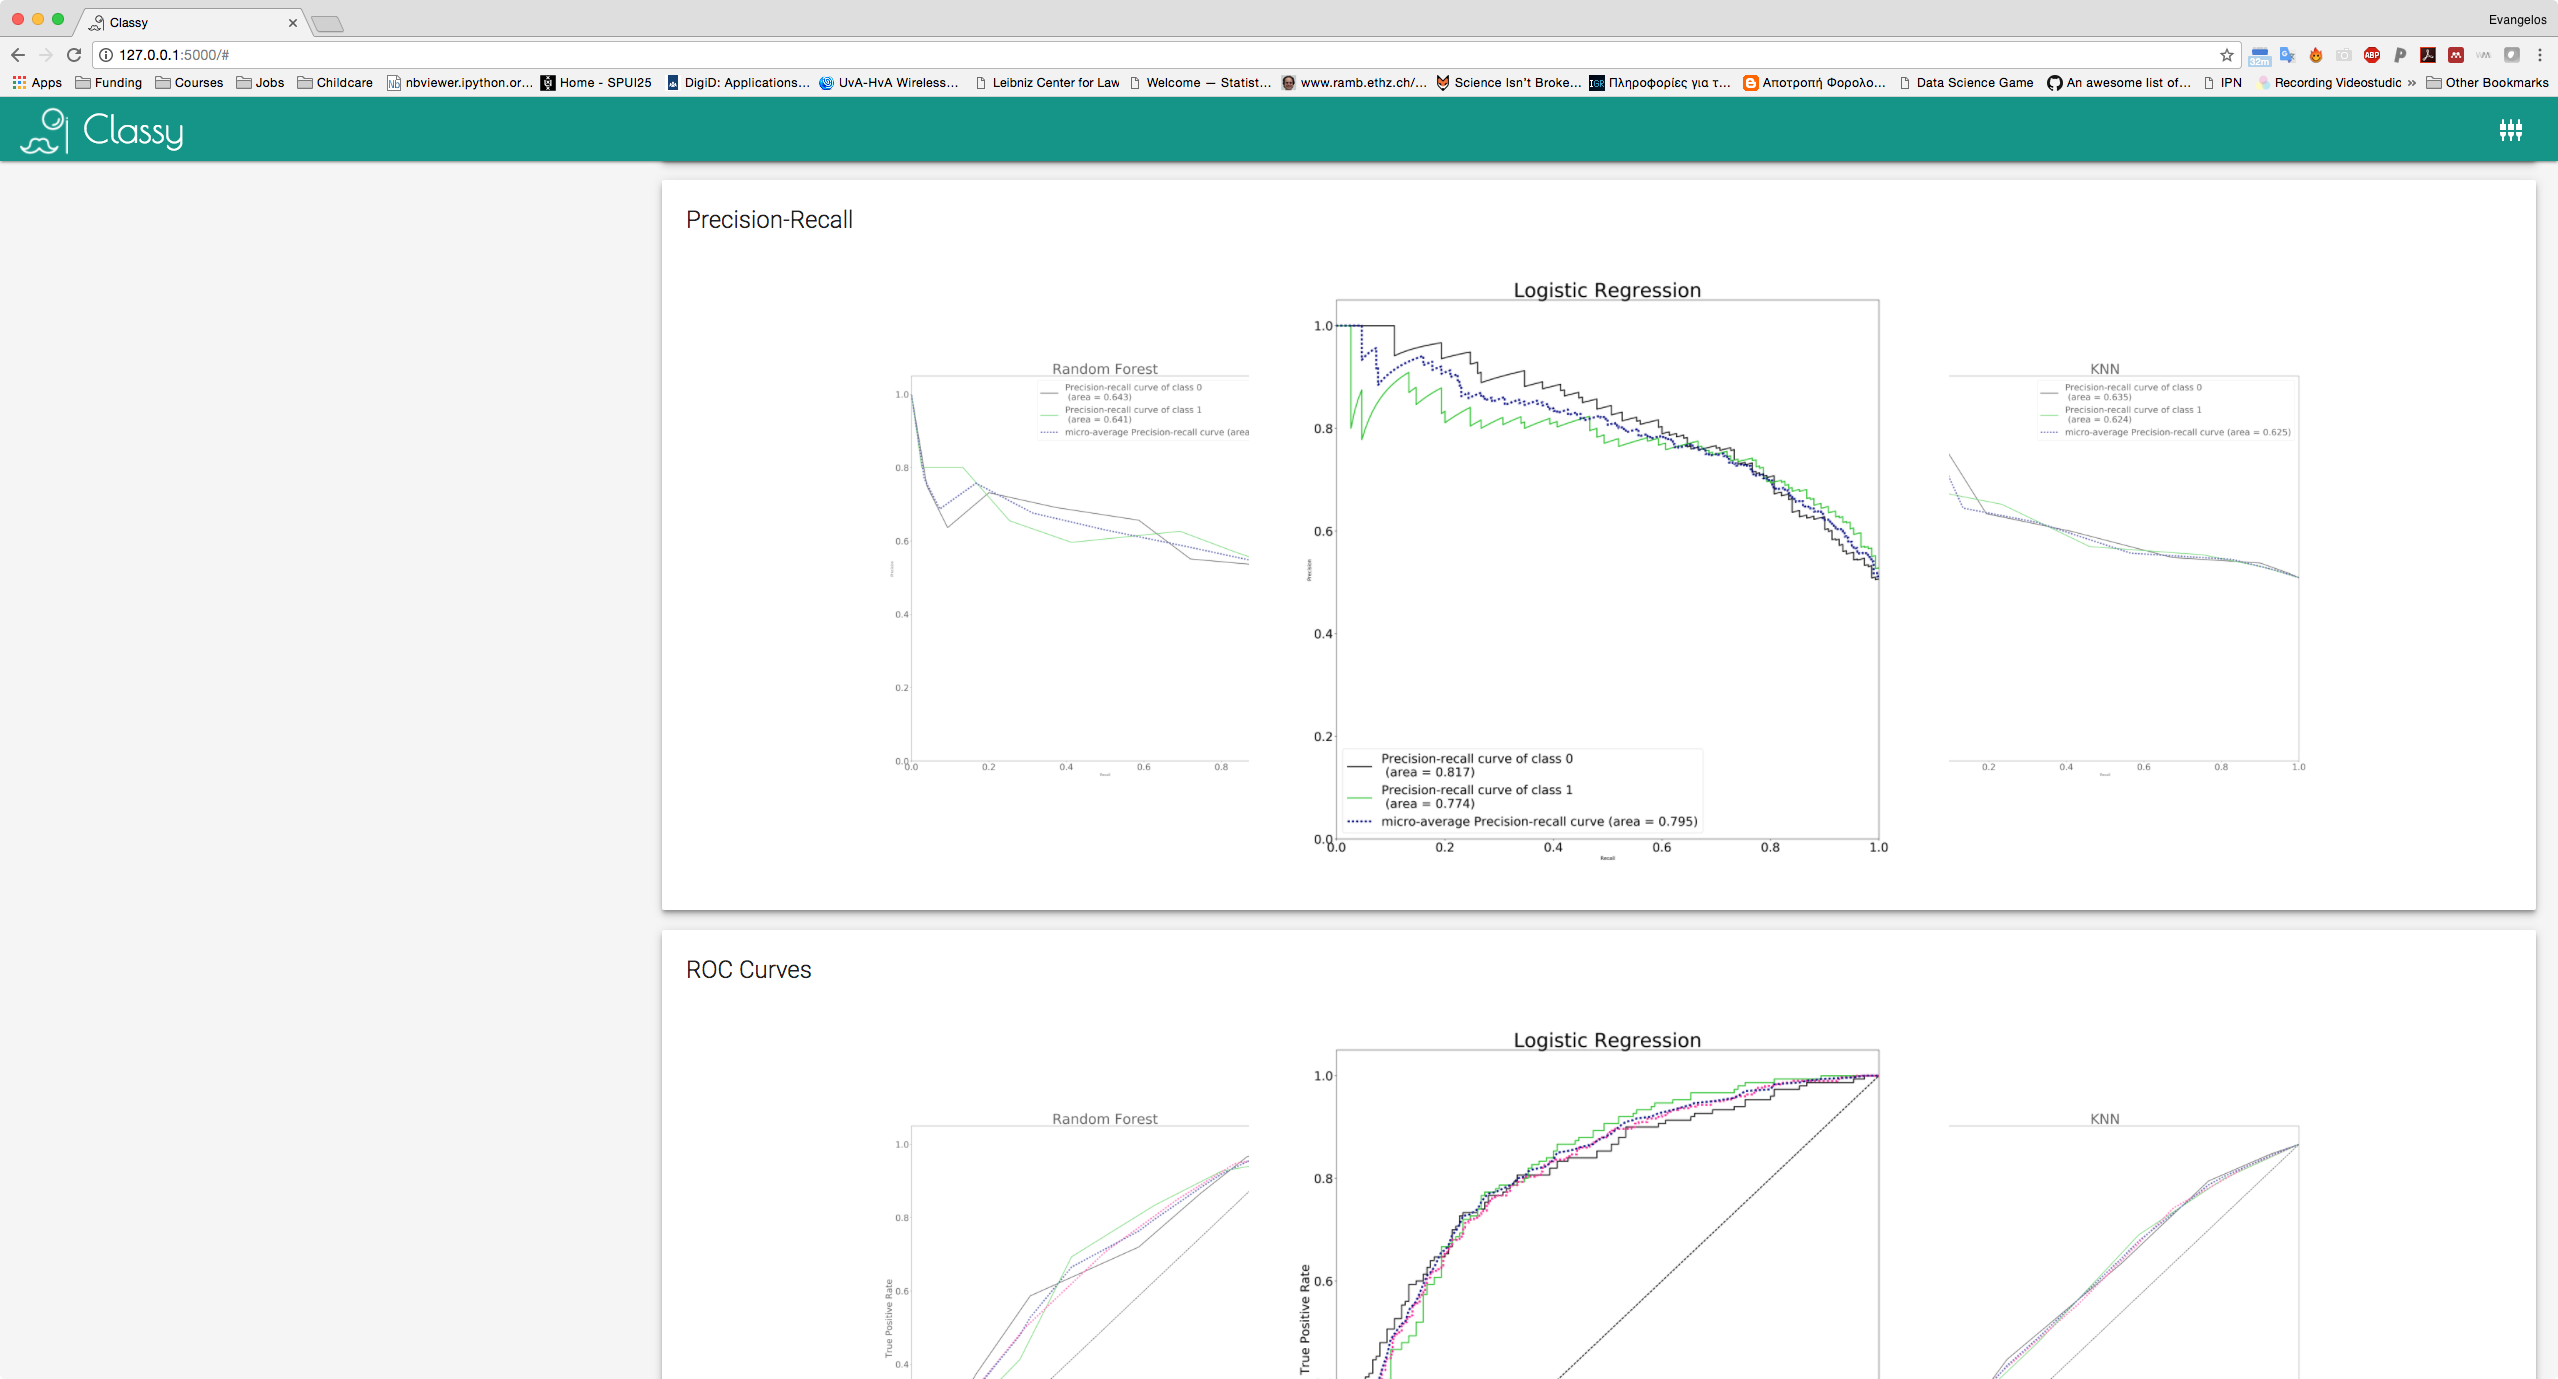The width and height of the screenshot is (2558, 1379).
Task: Open the Other Bookmarks folder
Action: pos(2487,83)
